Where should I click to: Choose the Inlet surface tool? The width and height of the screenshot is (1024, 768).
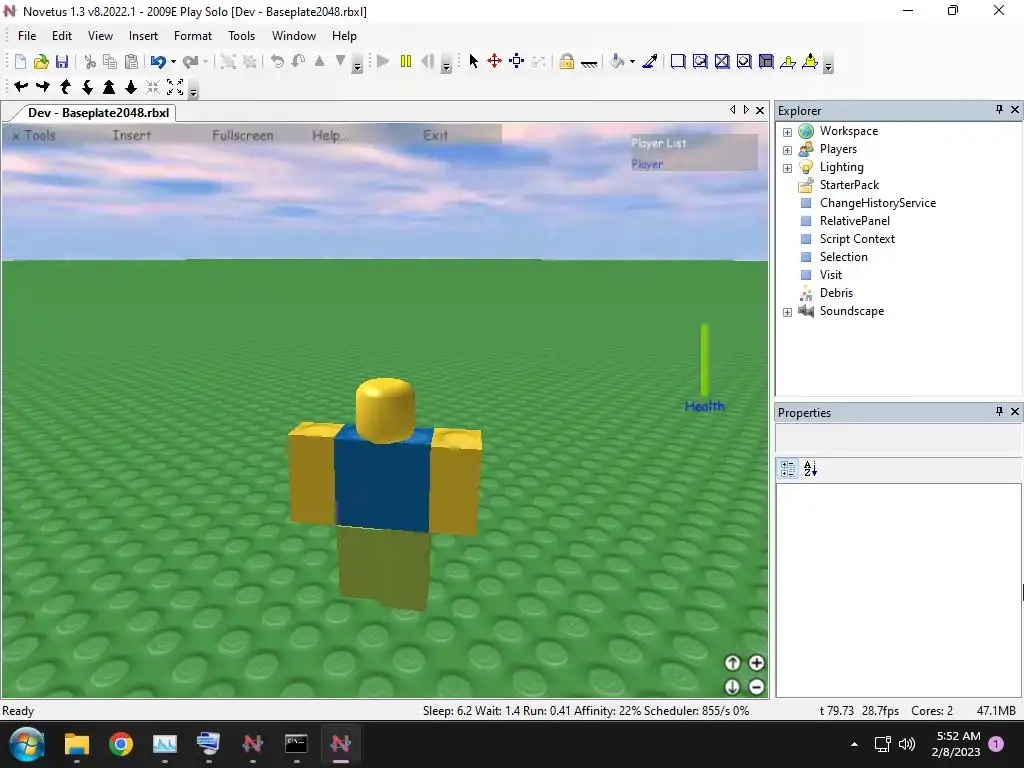pyautogui.click(x=766, y=61)
